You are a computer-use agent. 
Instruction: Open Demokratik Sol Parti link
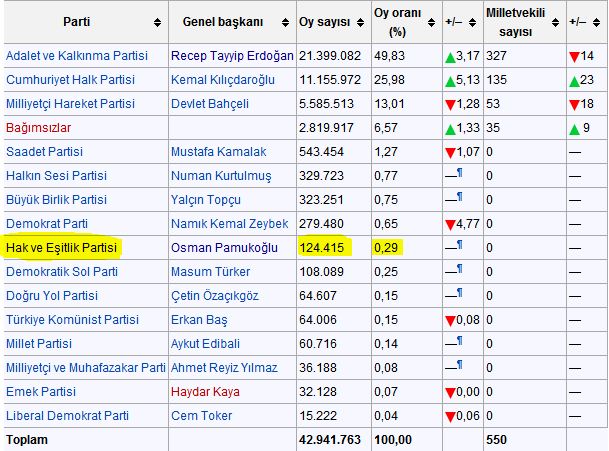pyautogui.click(x=62, y=272)
